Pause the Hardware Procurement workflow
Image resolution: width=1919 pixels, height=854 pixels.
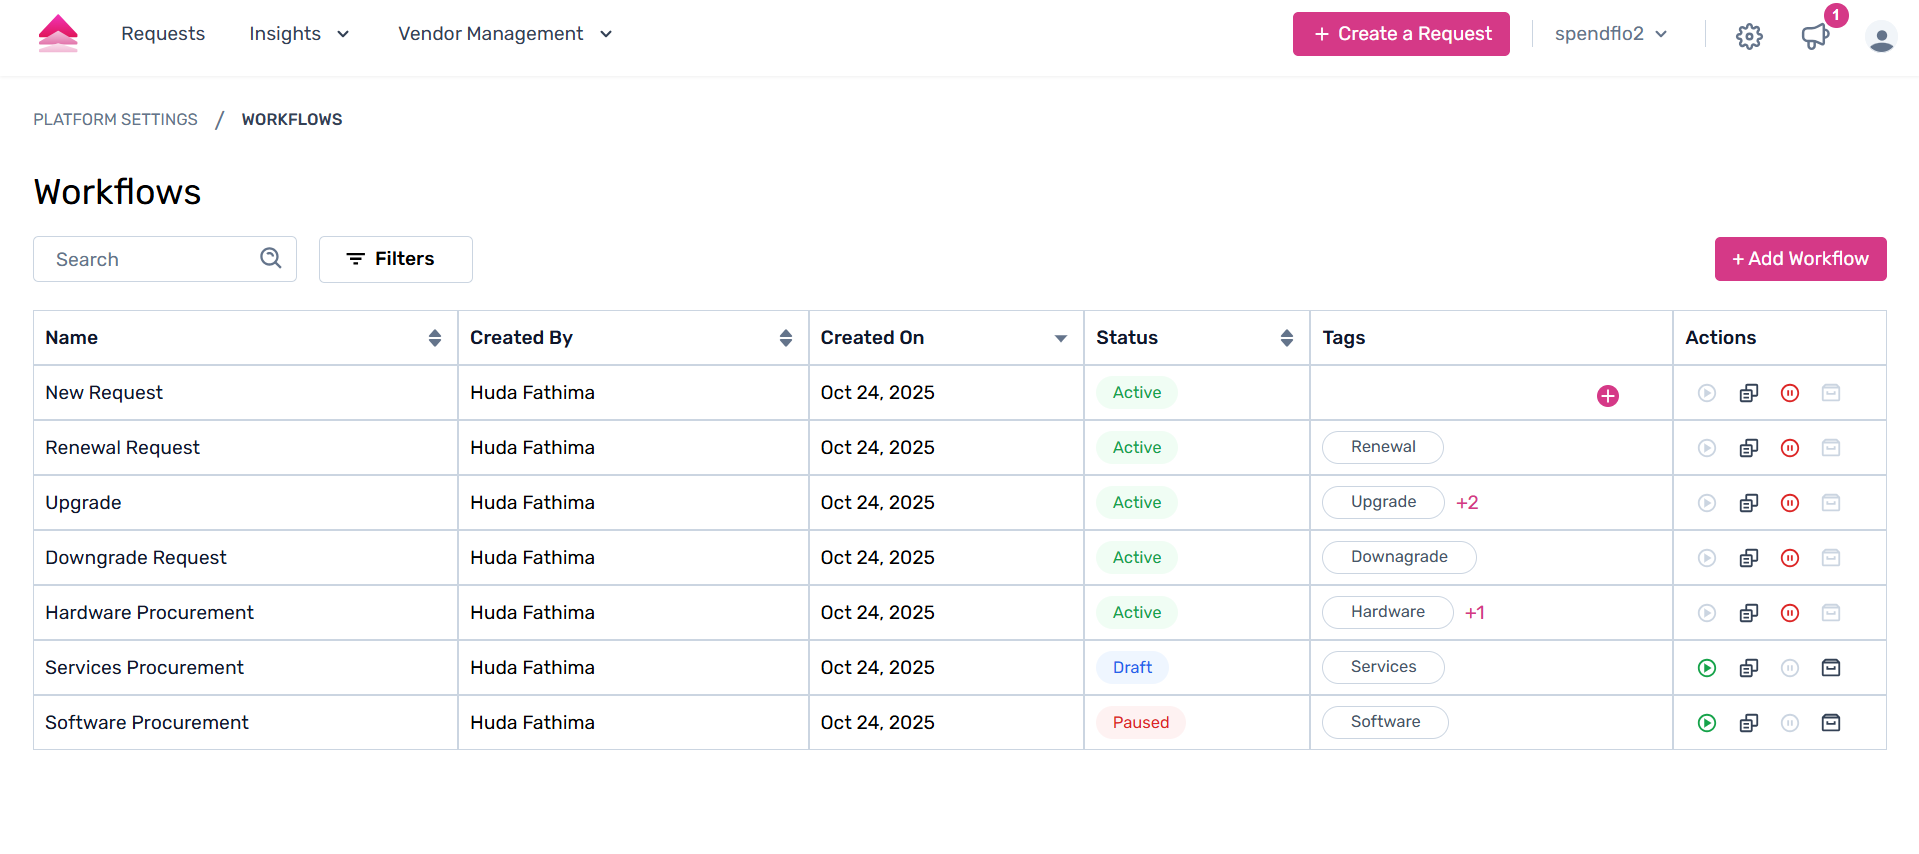click(x=1789, y=613)
